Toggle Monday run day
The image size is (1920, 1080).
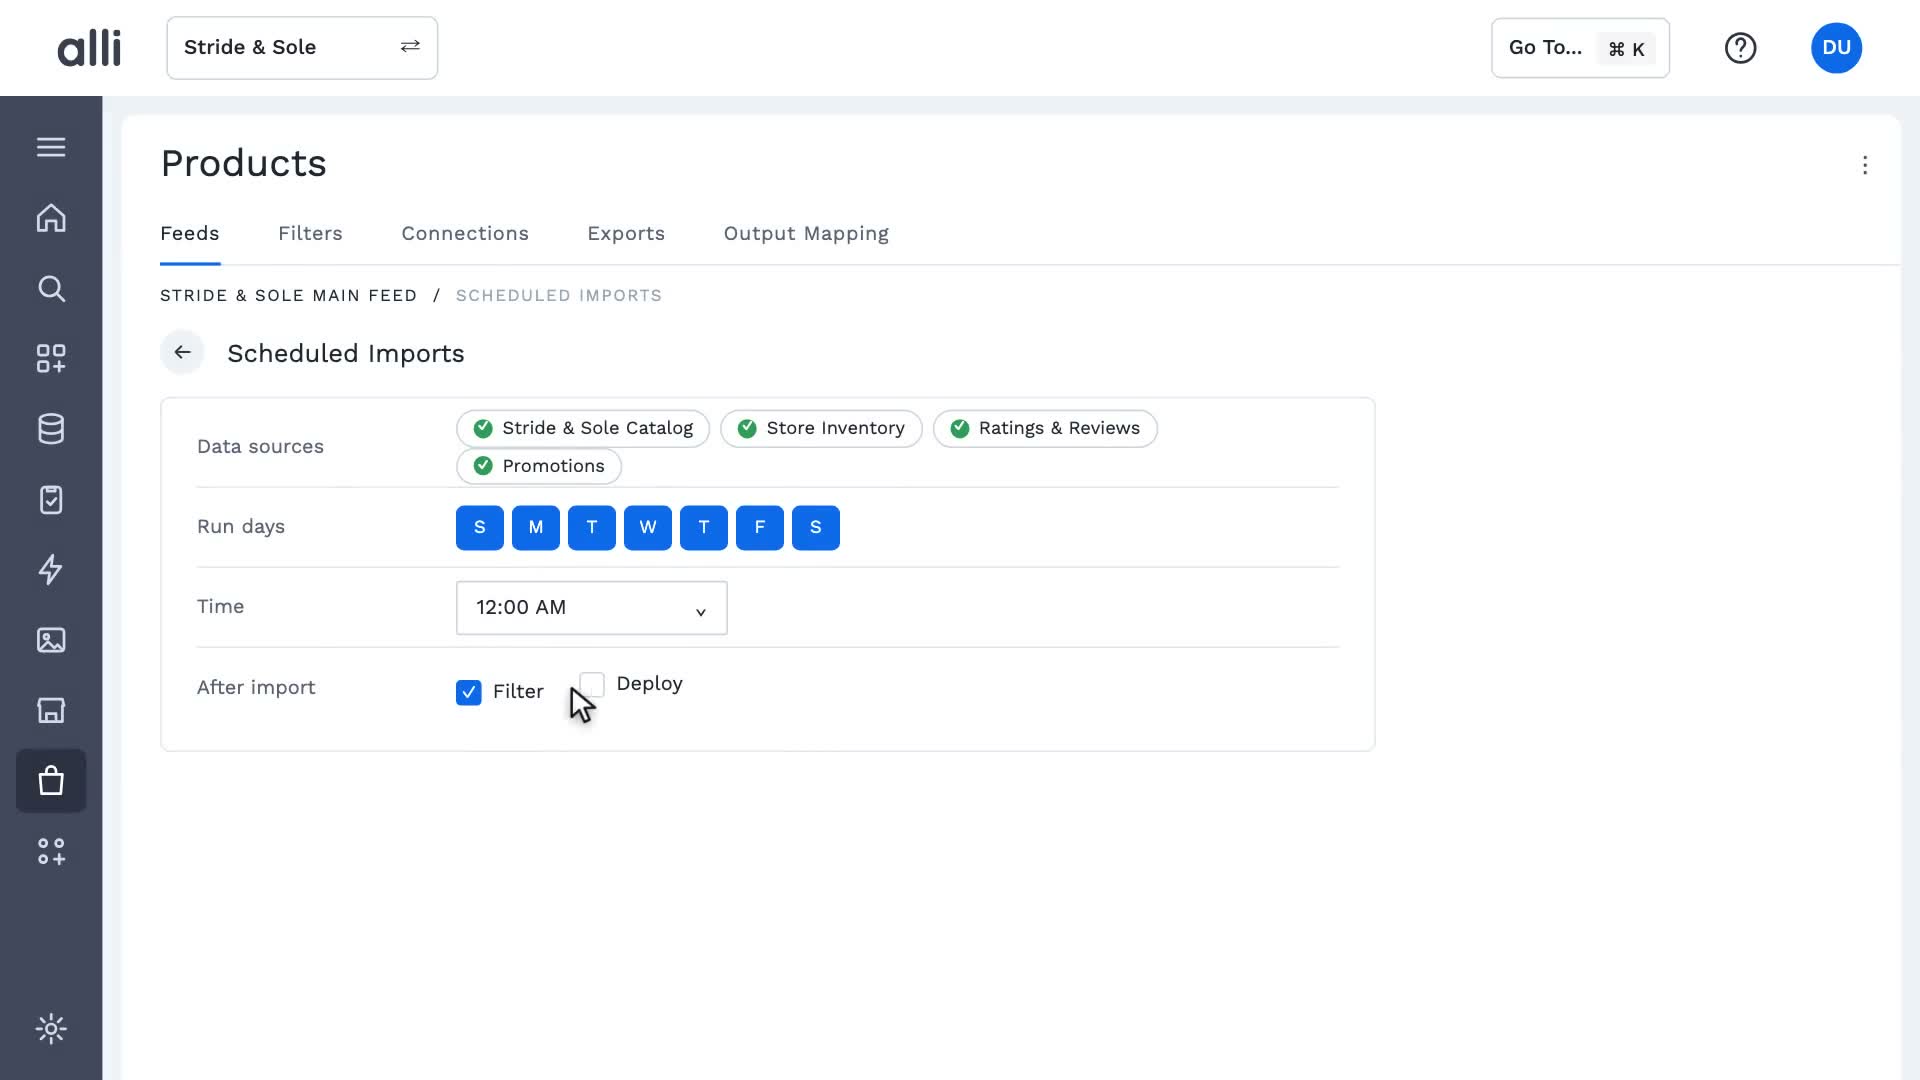click(x=536, y=528)
